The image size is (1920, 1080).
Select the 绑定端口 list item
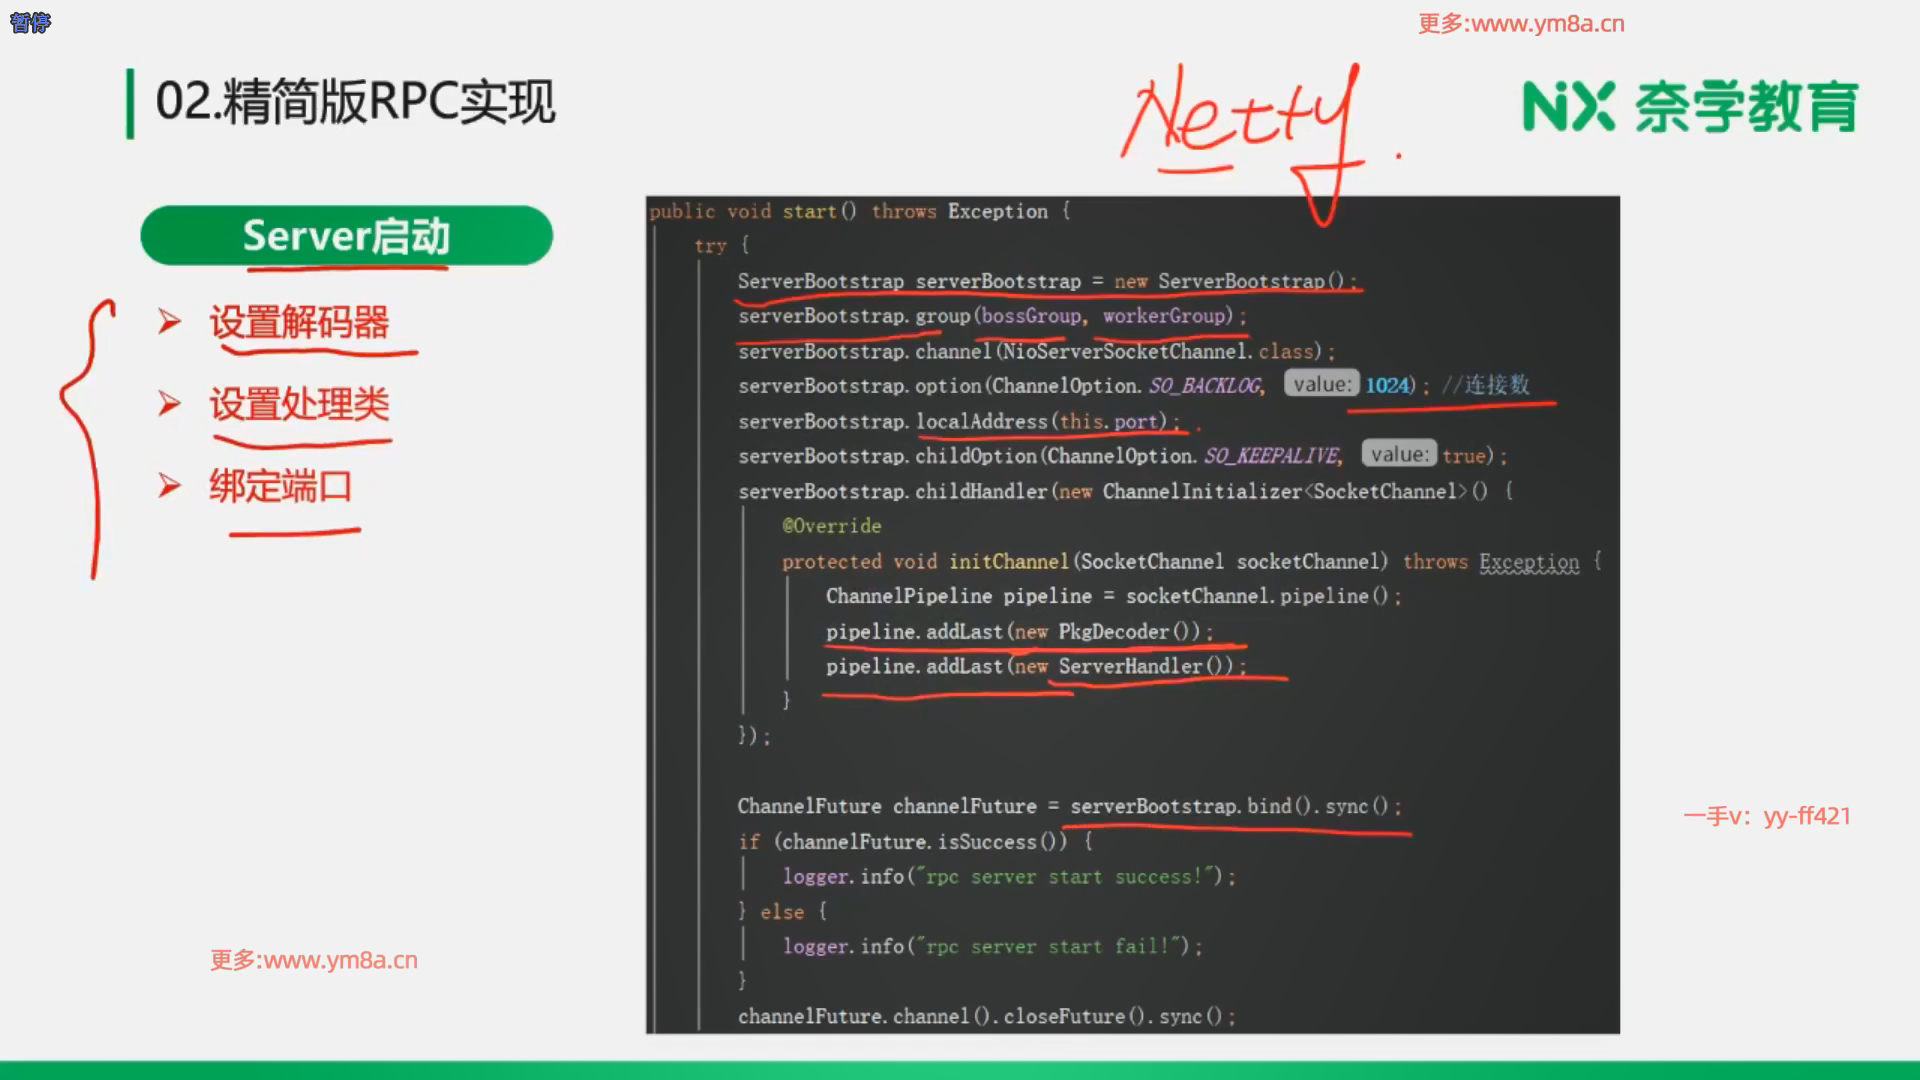tap(281, 486)
